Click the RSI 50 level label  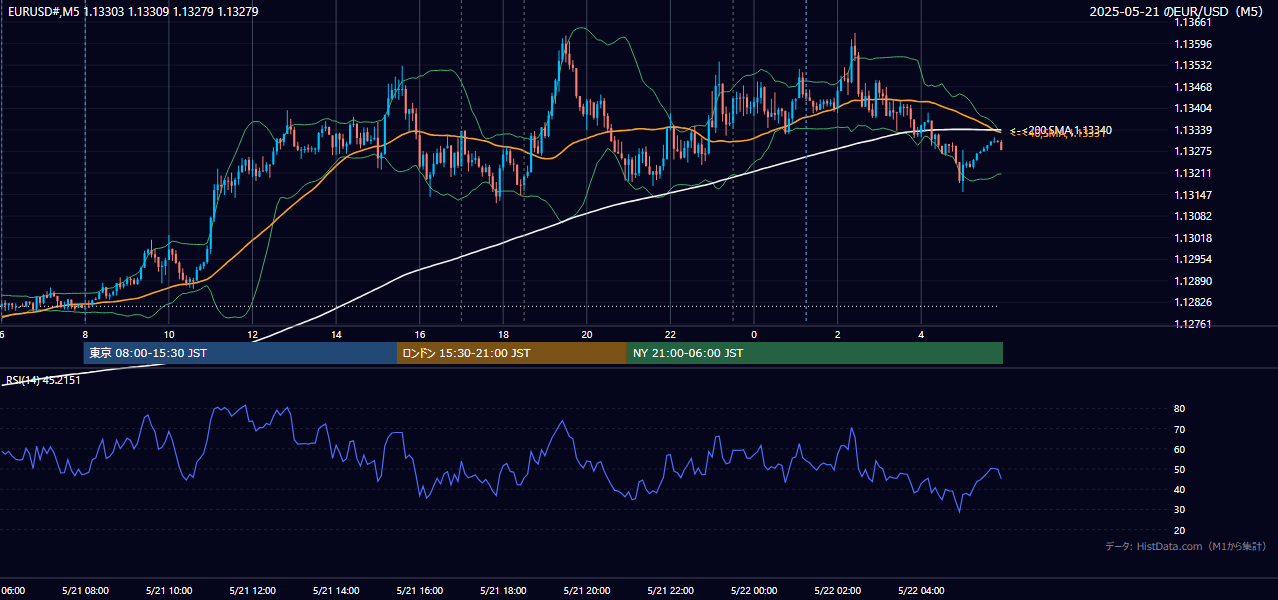pos(1179,469)
